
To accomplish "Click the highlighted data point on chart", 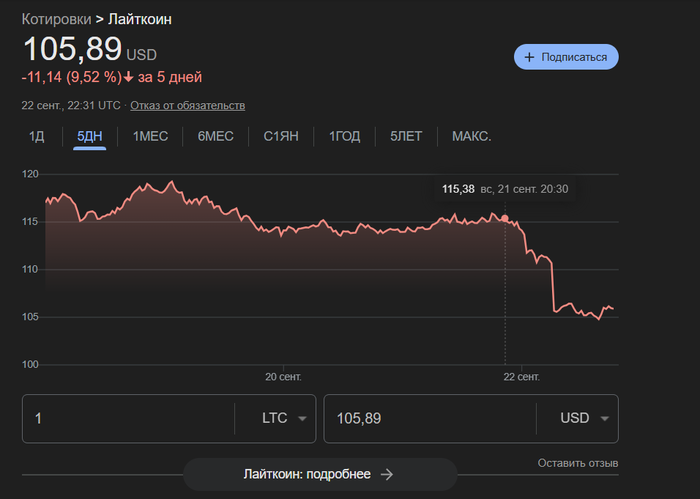I will pos(505,217).
